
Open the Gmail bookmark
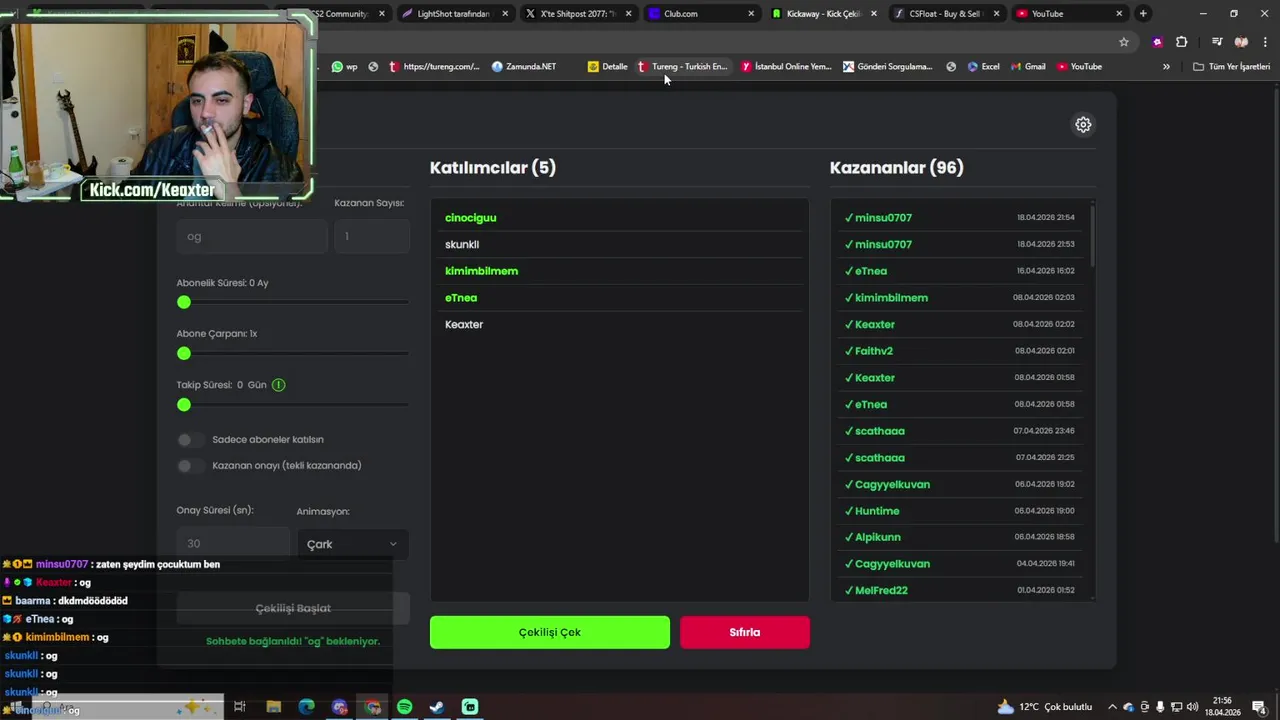(1028, 67)
